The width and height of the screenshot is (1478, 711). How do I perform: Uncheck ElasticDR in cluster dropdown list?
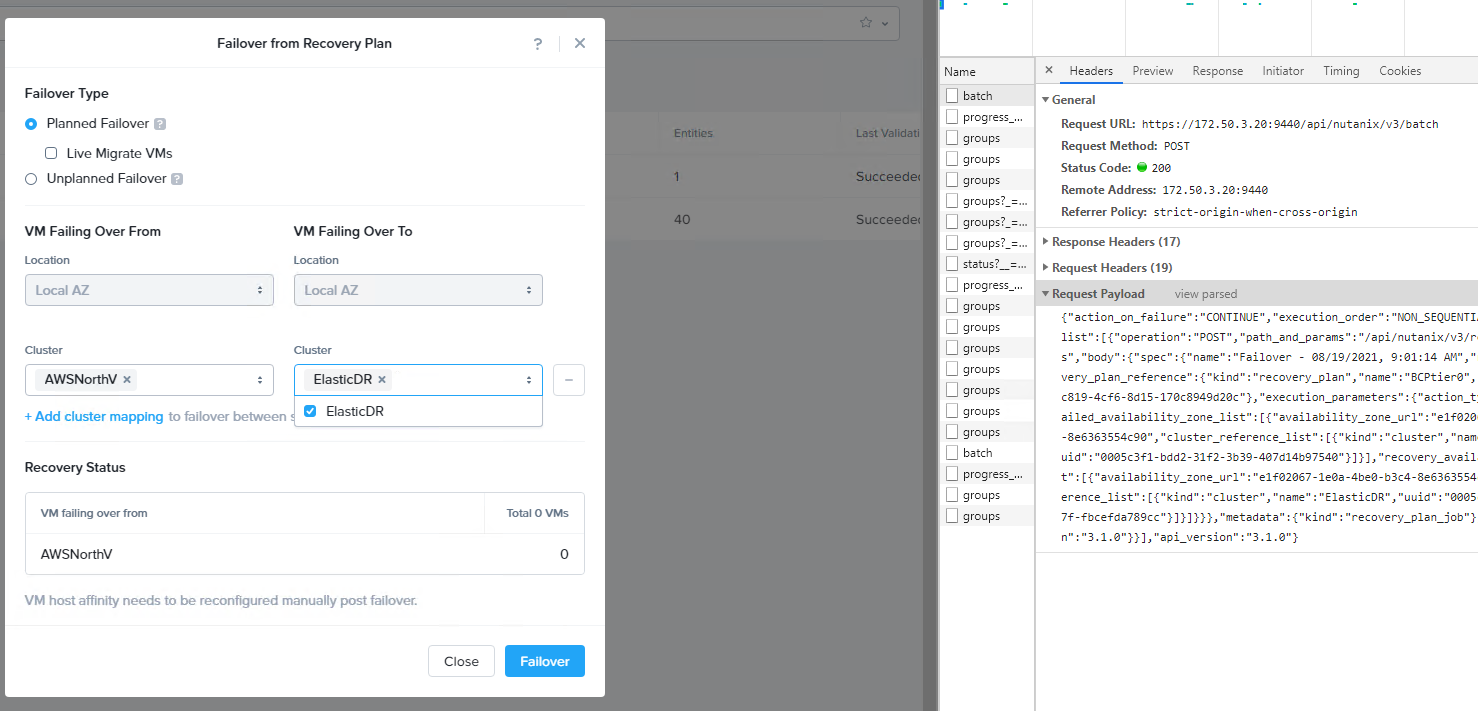310,411
